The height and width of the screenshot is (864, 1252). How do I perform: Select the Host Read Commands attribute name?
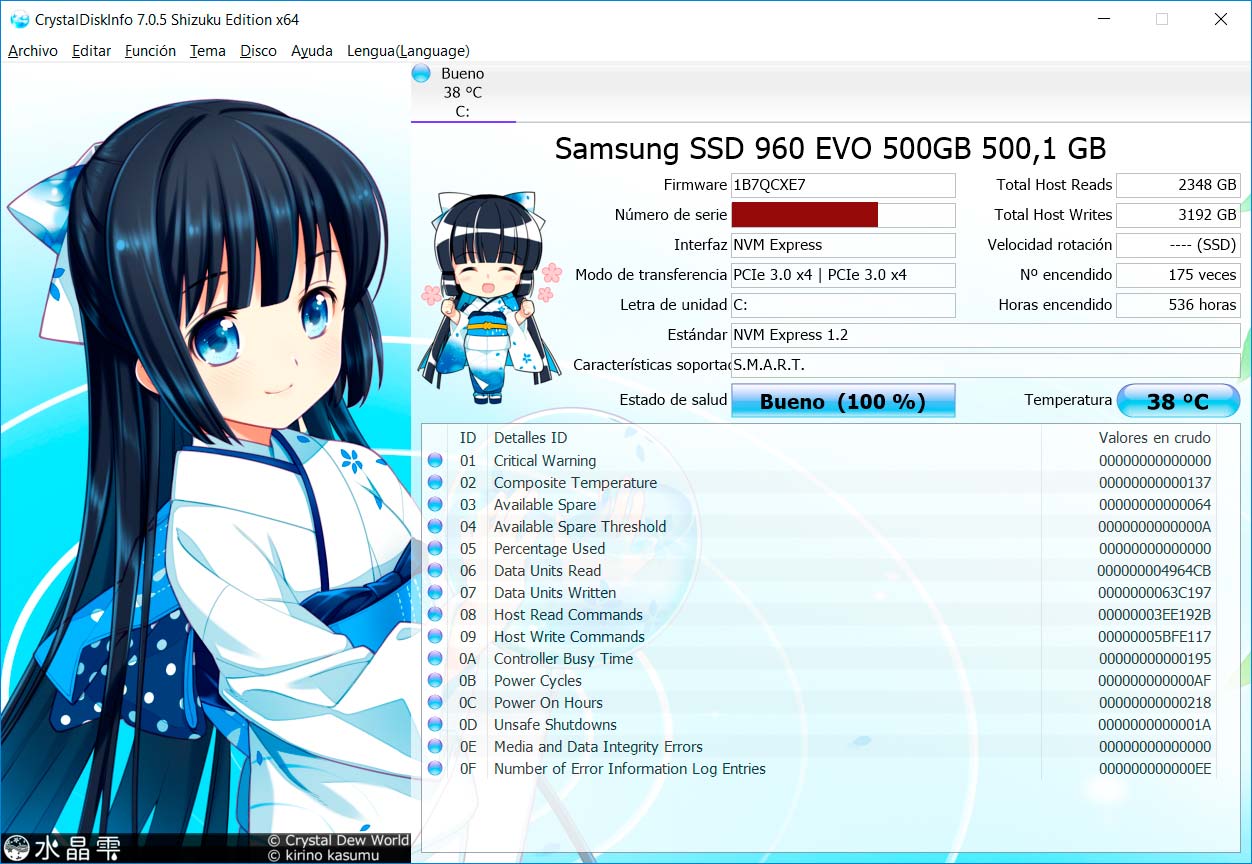tap(568, 615)
